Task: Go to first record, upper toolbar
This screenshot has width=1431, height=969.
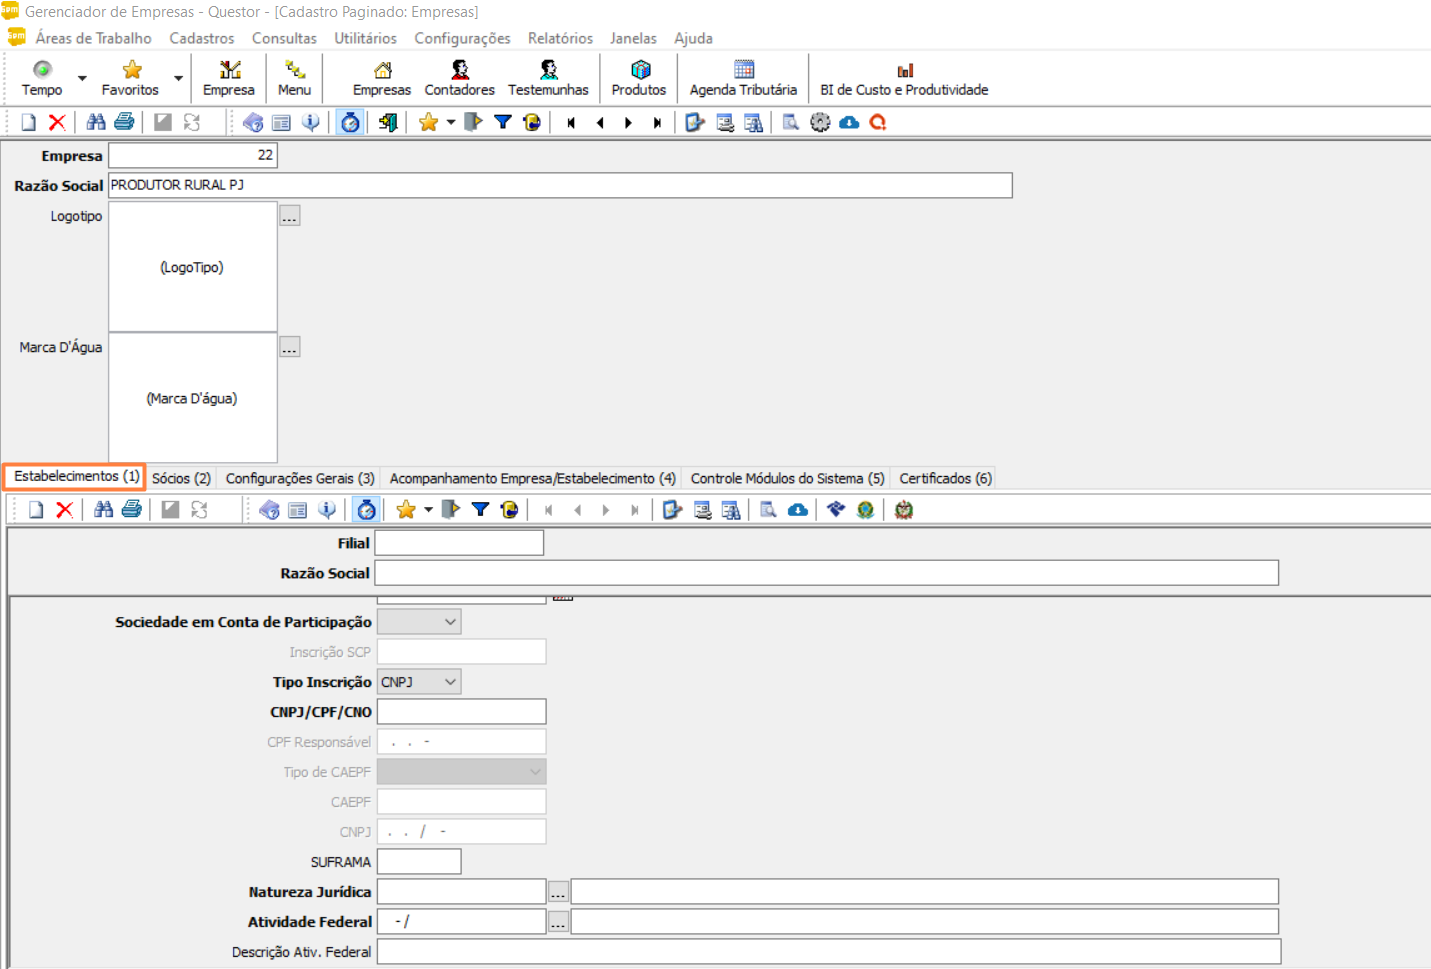Action: pos(571,122)
